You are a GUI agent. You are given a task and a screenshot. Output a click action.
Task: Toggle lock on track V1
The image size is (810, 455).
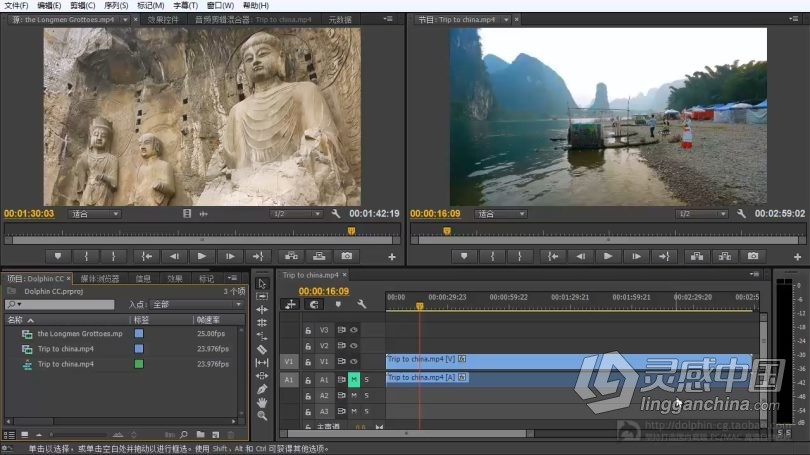click(x=308, y=362)
